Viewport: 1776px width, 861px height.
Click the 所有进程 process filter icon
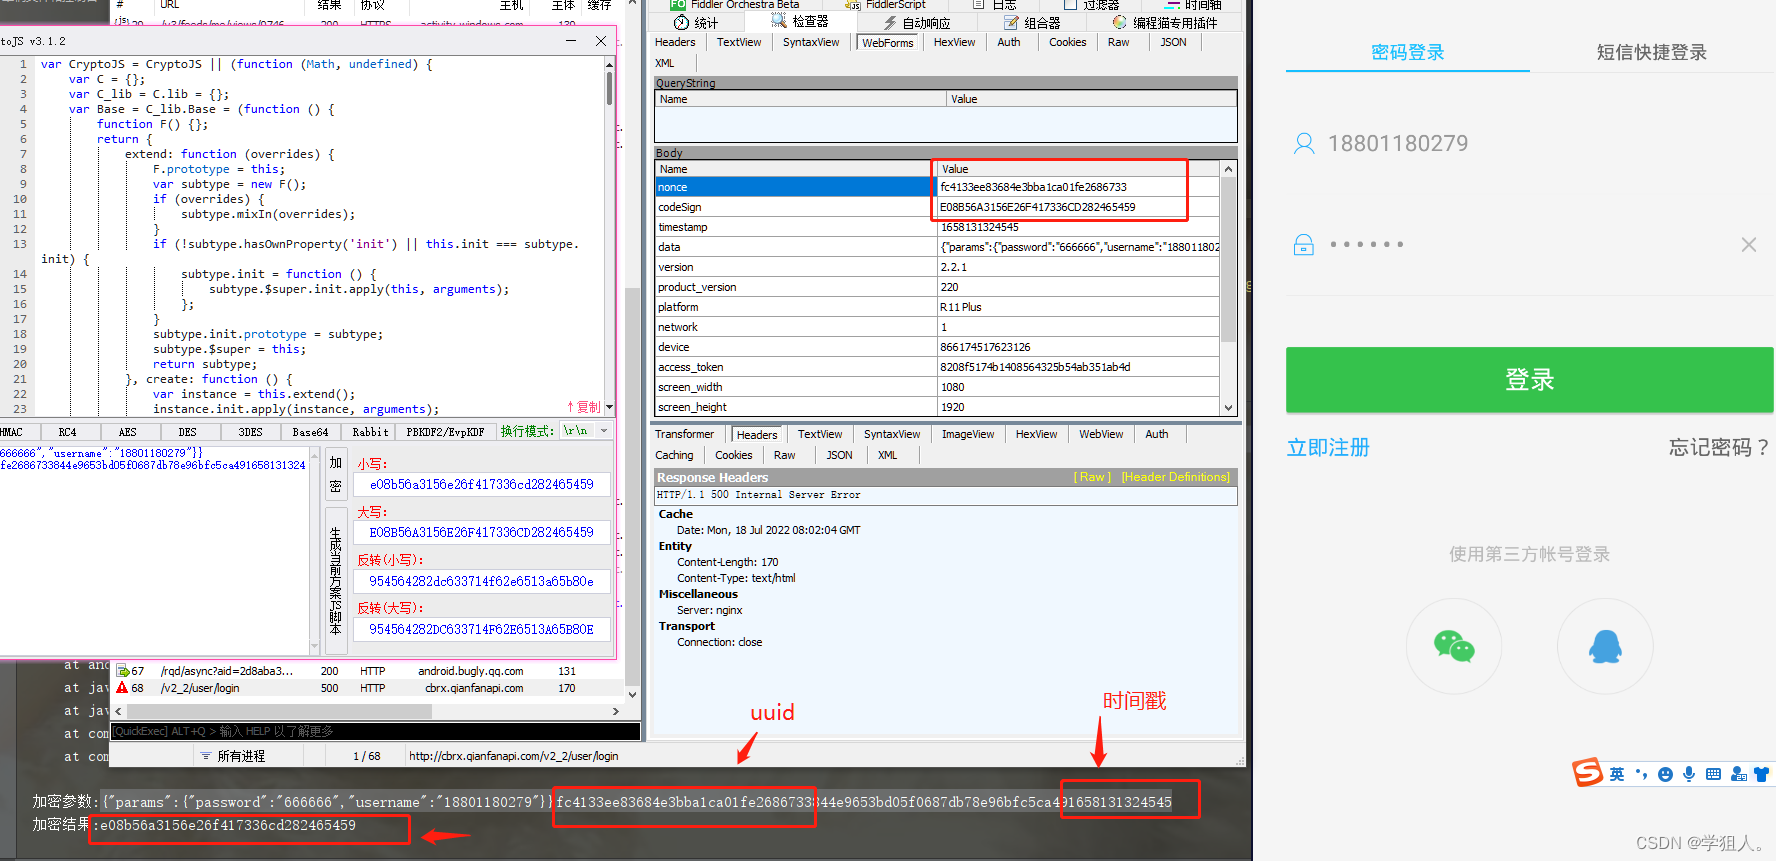point(206,756)
